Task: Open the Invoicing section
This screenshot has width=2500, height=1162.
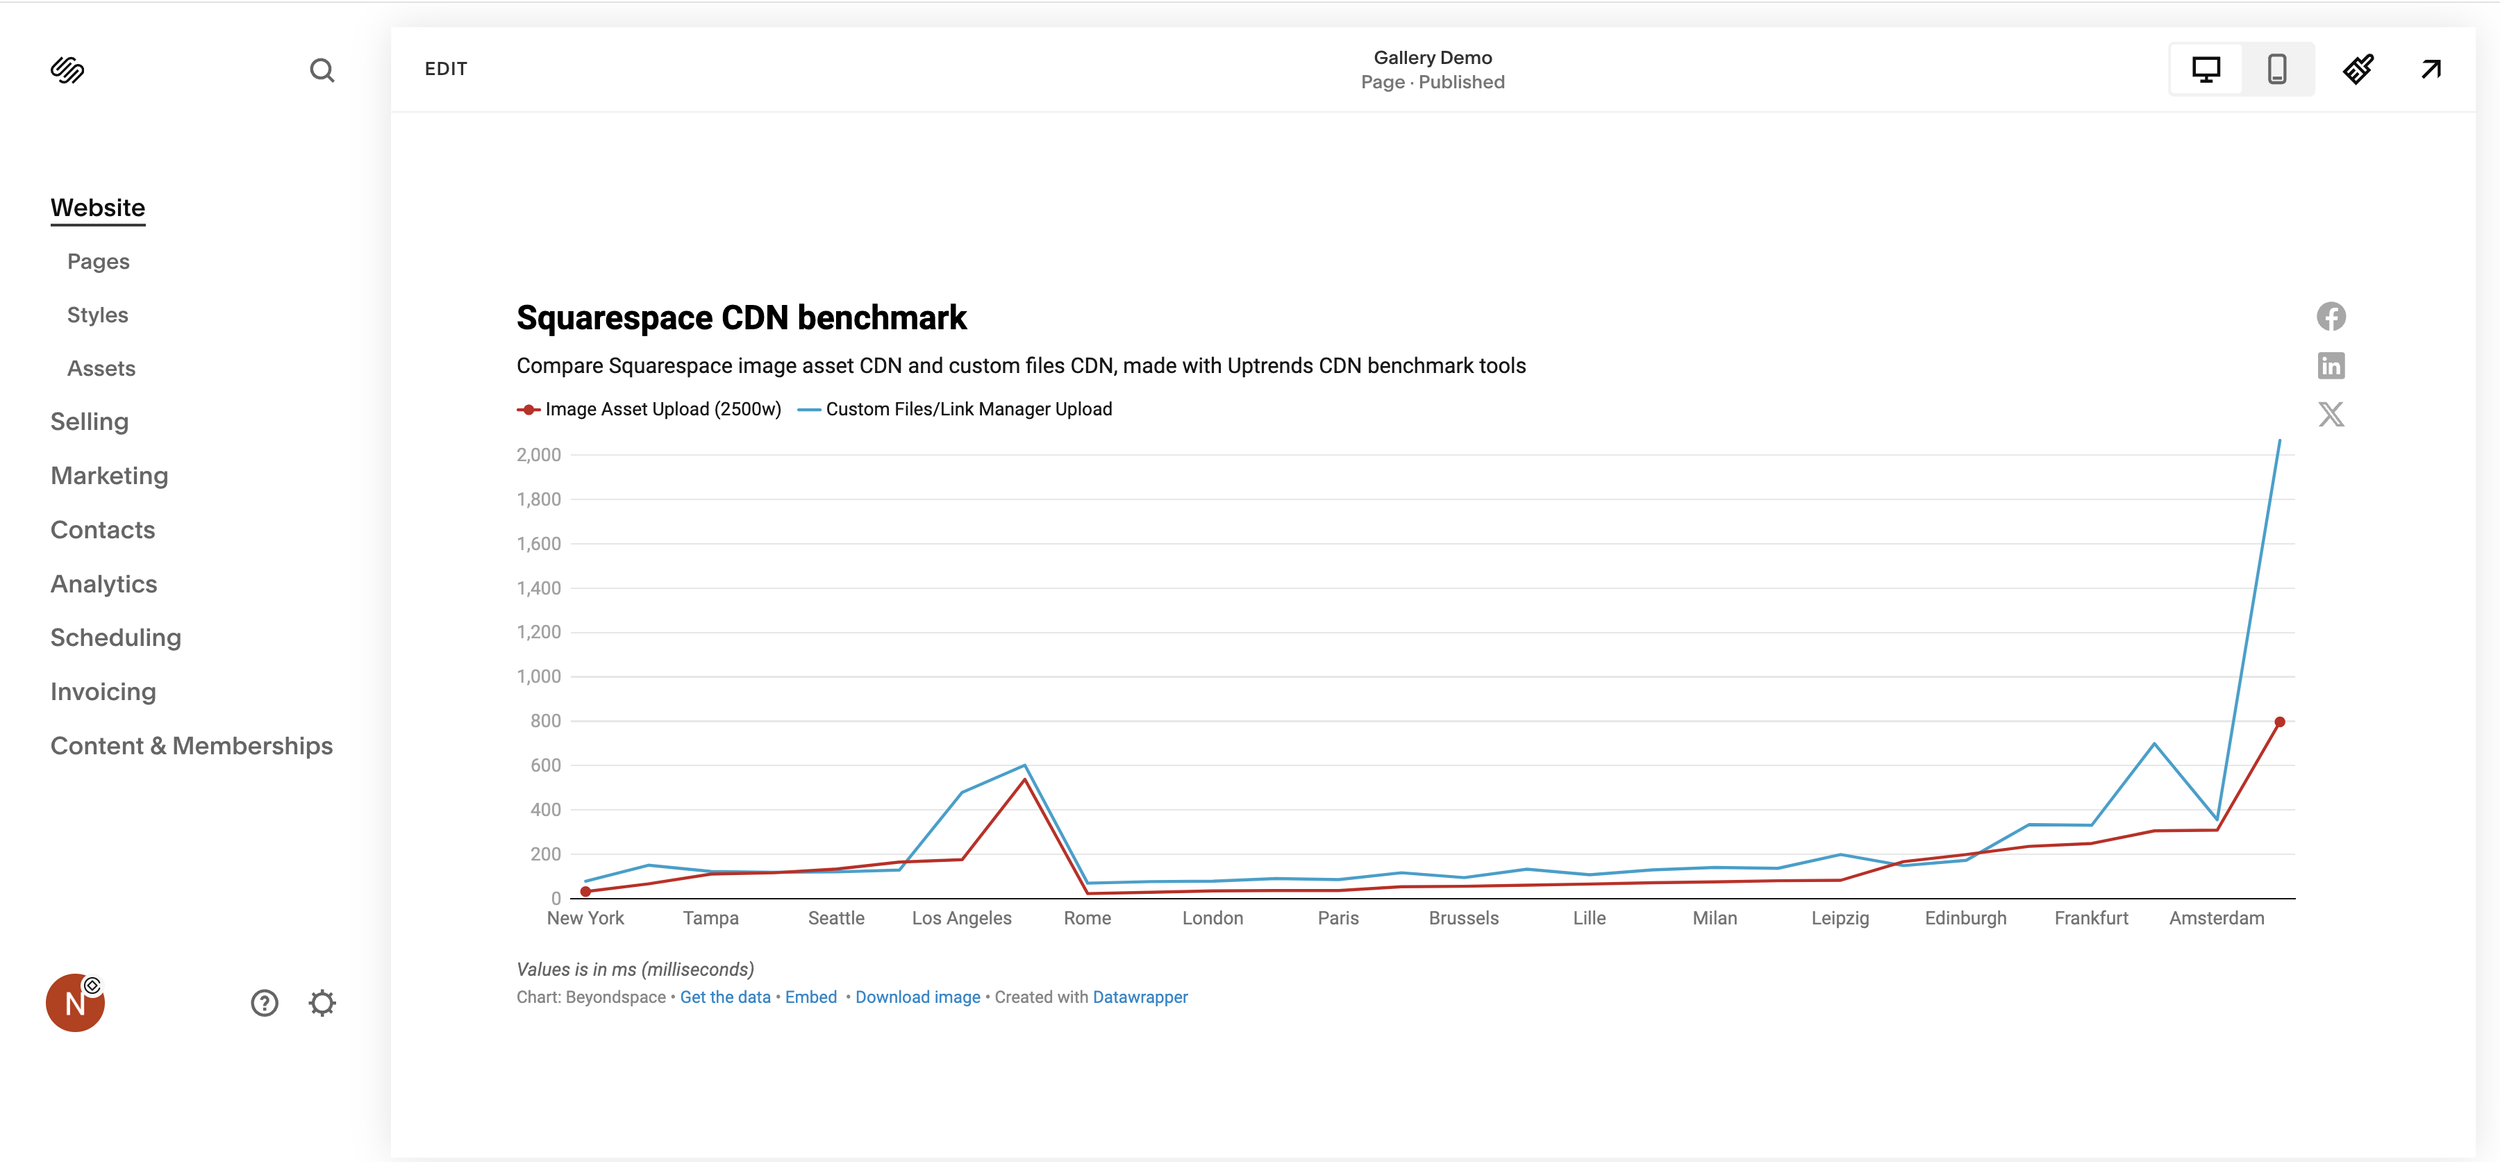Action: pos(103,692)
